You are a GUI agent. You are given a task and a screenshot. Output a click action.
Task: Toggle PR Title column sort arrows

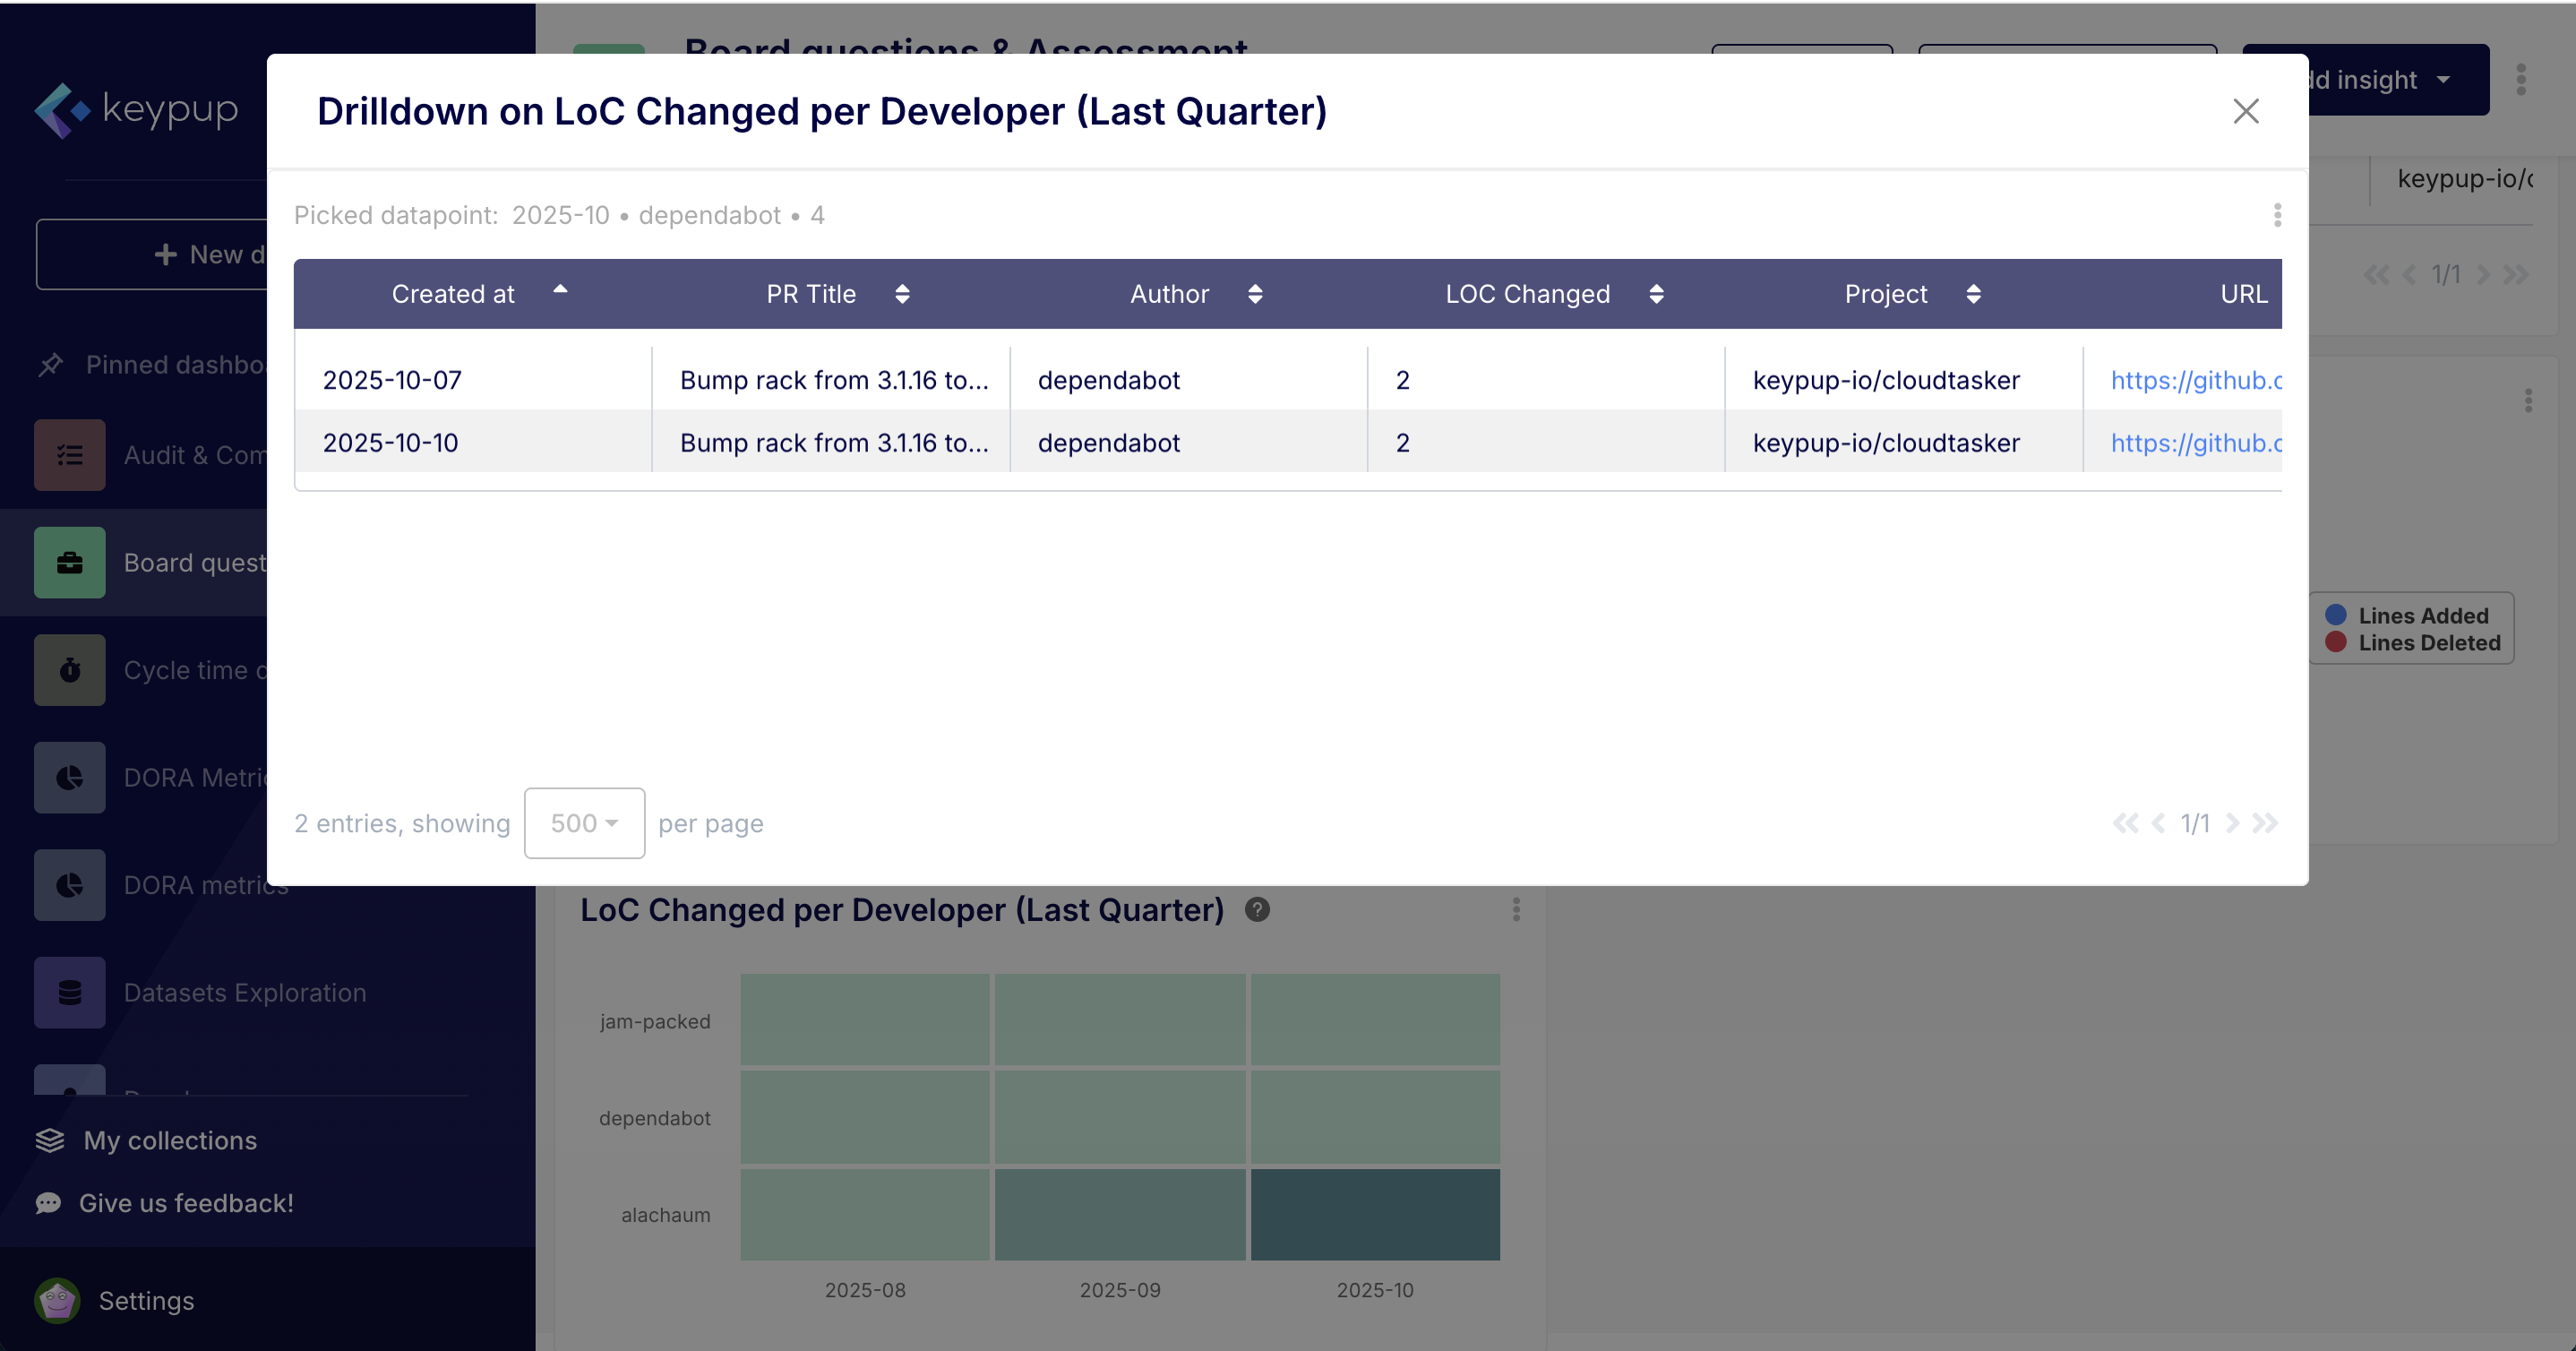[x=902, y=294]
